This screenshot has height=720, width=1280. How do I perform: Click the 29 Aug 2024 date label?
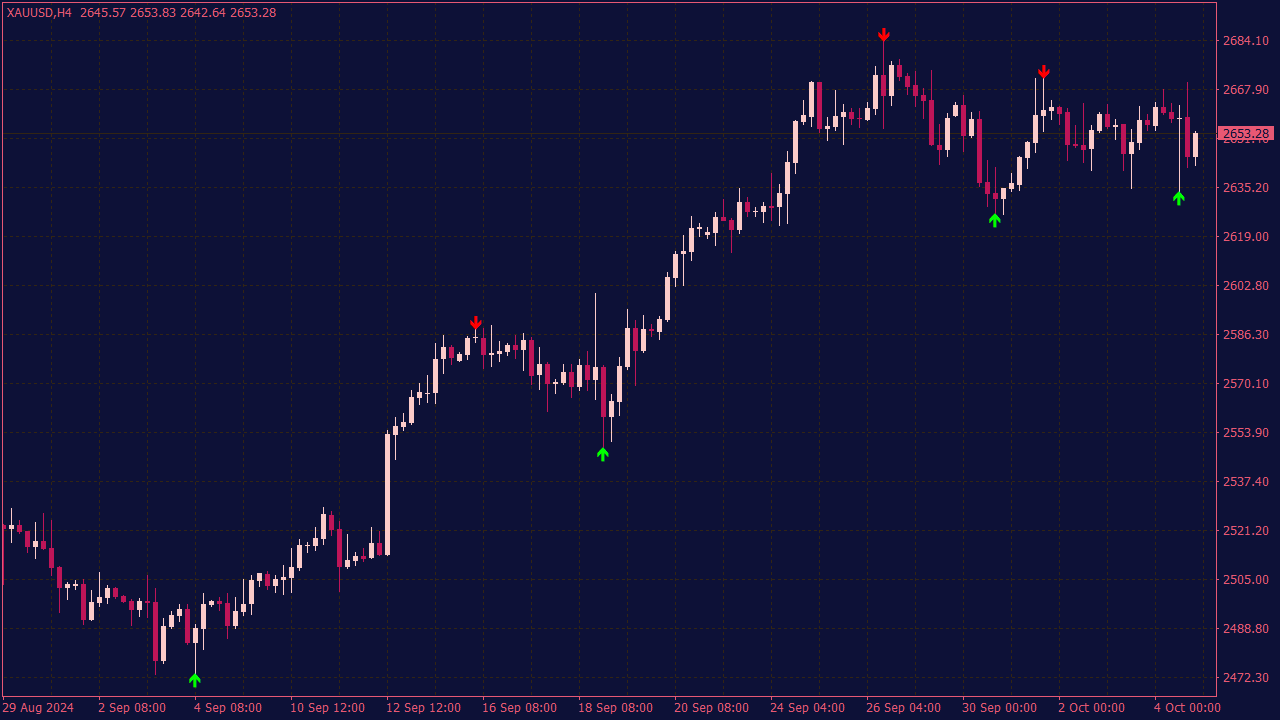[x=38, y=708]
